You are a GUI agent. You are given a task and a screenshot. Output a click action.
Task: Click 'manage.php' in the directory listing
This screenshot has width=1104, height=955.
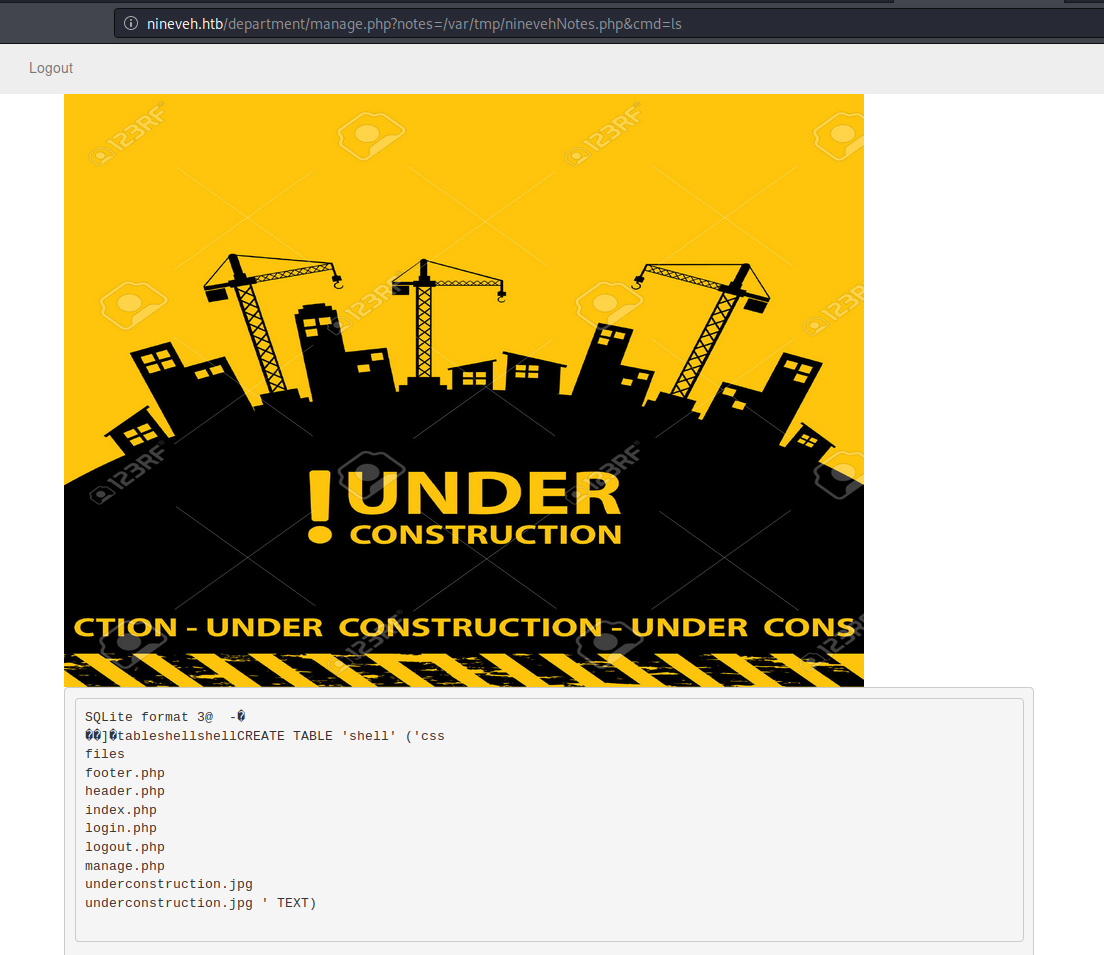point(125,866)
